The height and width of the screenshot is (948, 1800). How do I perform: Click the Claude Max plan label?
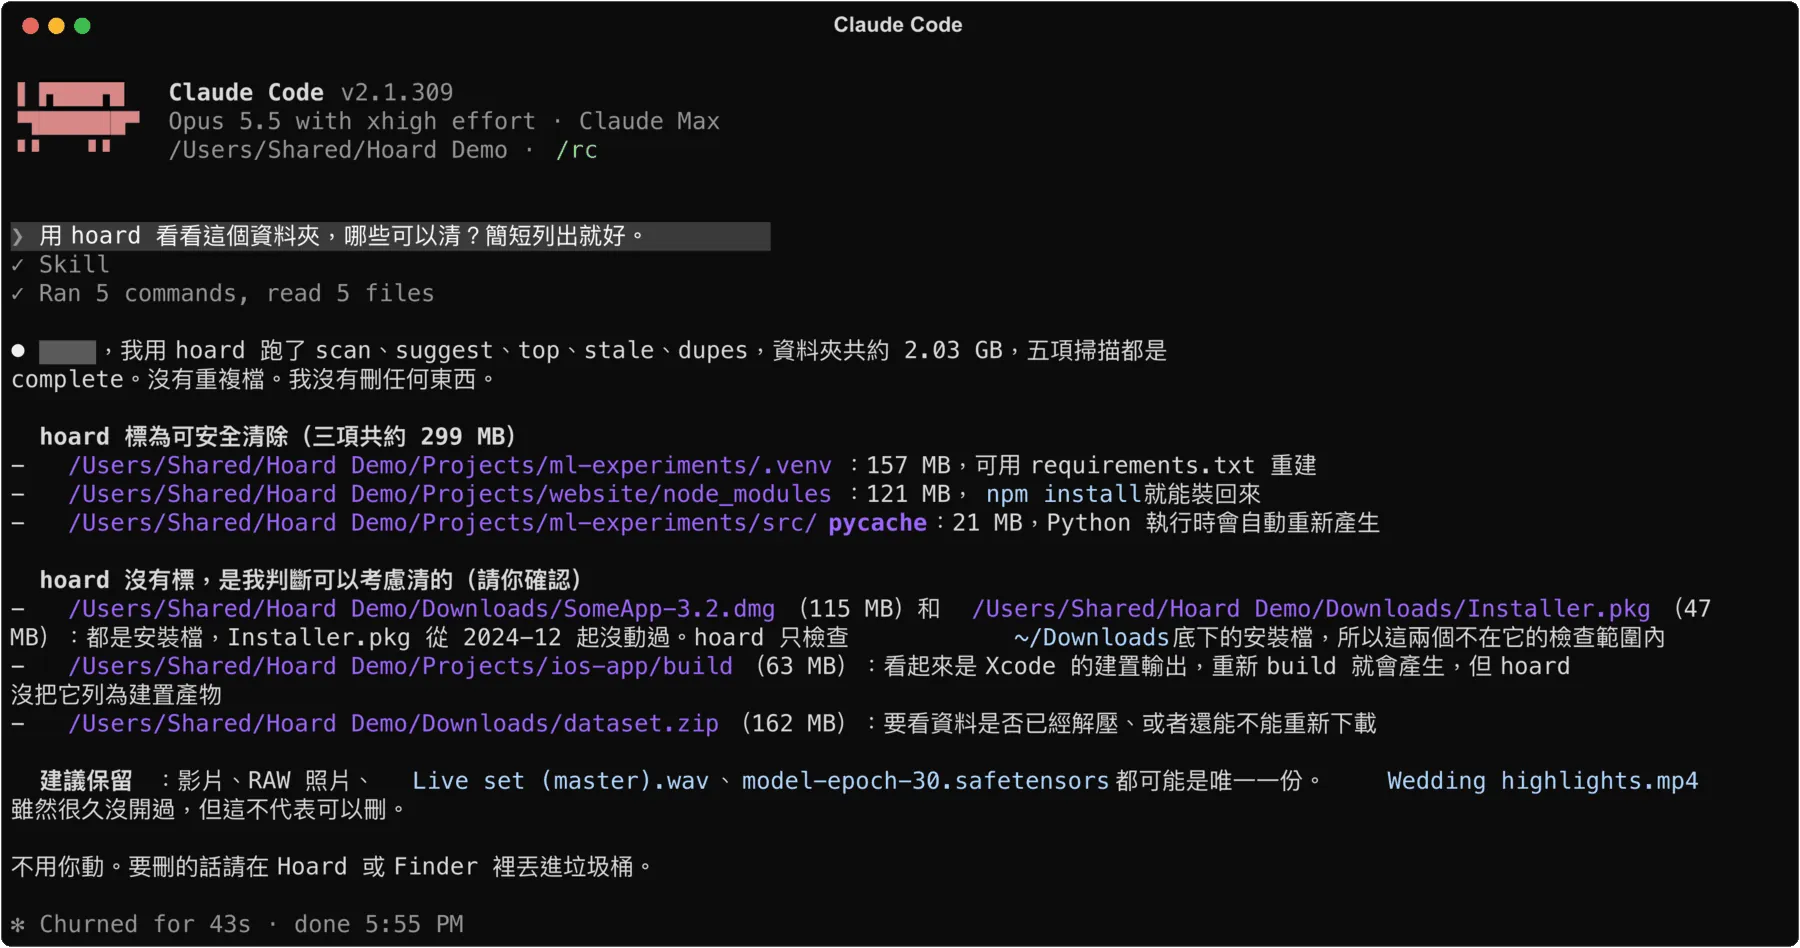pyautogui.click(x=649, y=122)
